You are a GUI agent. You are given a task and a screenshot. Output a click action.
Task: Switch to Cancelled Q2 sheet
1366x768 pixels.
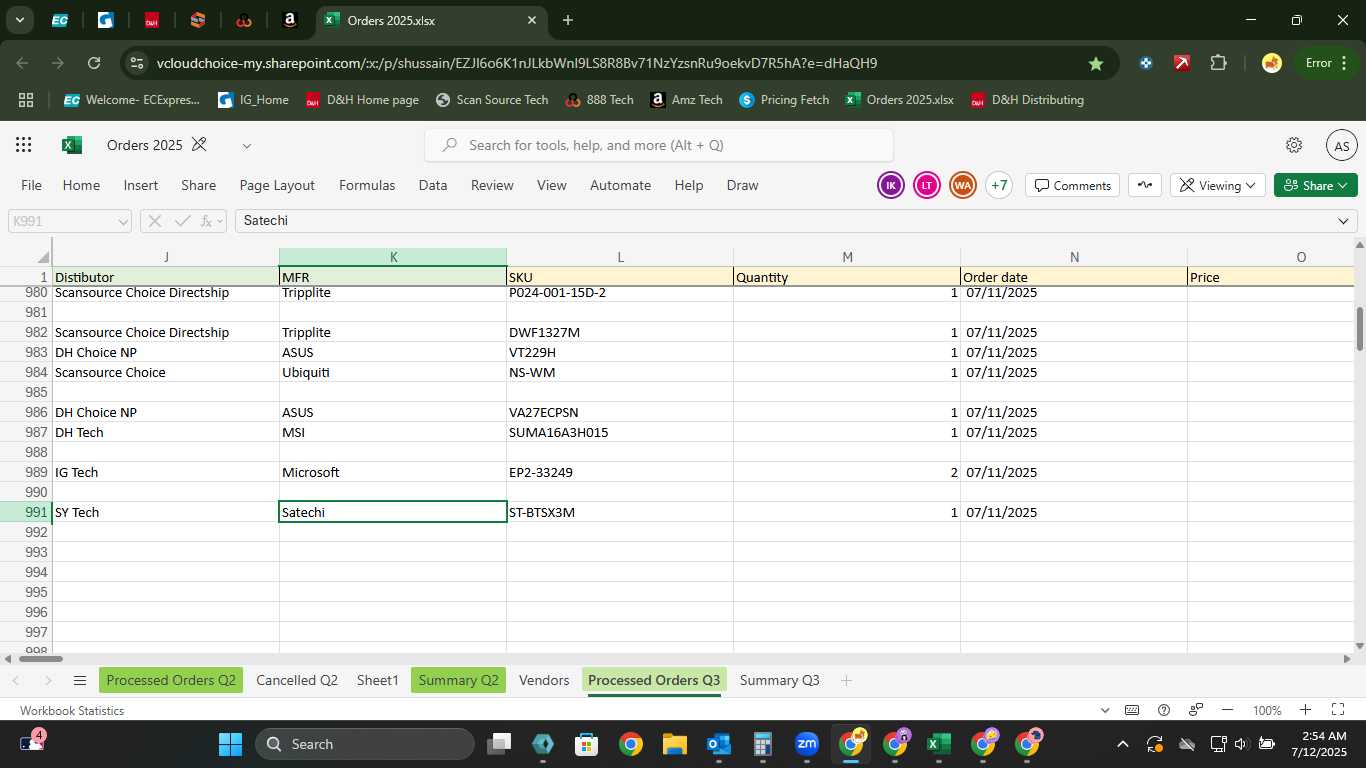297,680
